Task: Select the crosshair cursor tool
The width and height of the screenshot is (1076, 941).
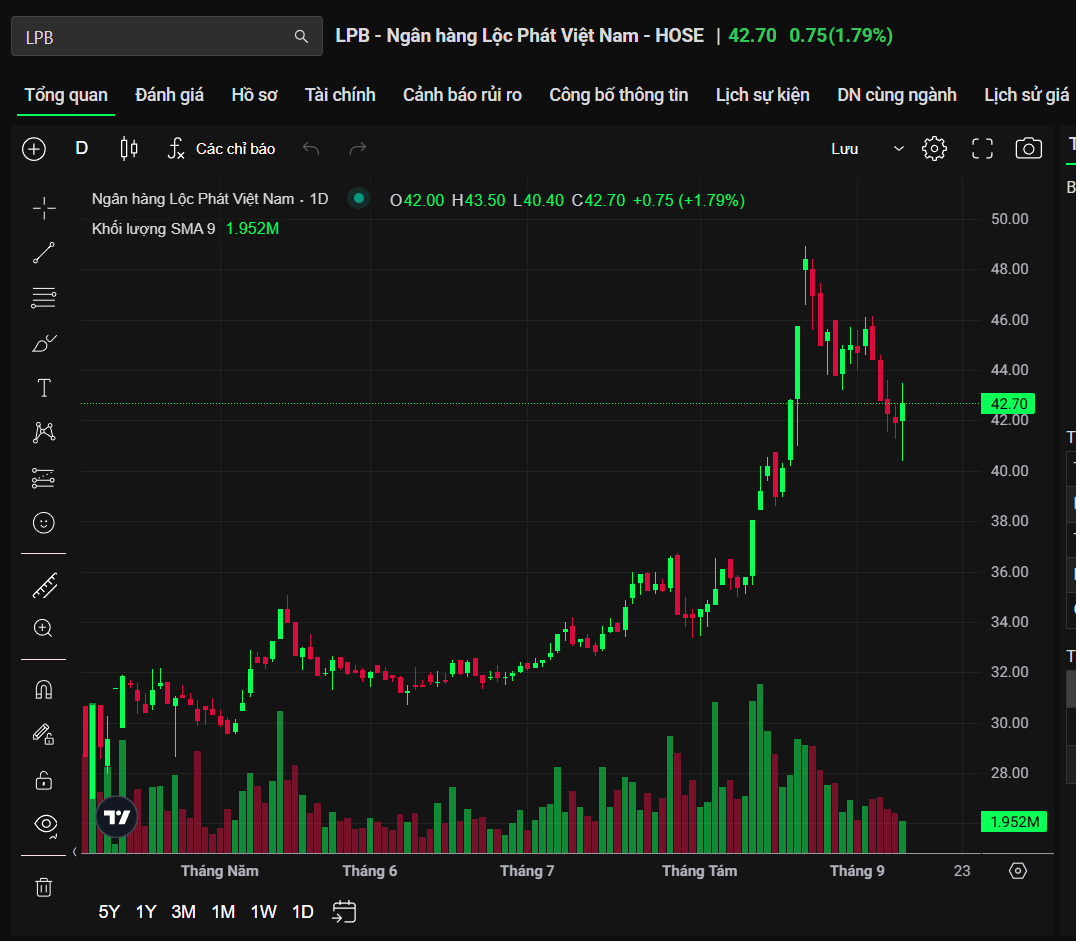Action: pyautogui.click(x=44, y=208)
